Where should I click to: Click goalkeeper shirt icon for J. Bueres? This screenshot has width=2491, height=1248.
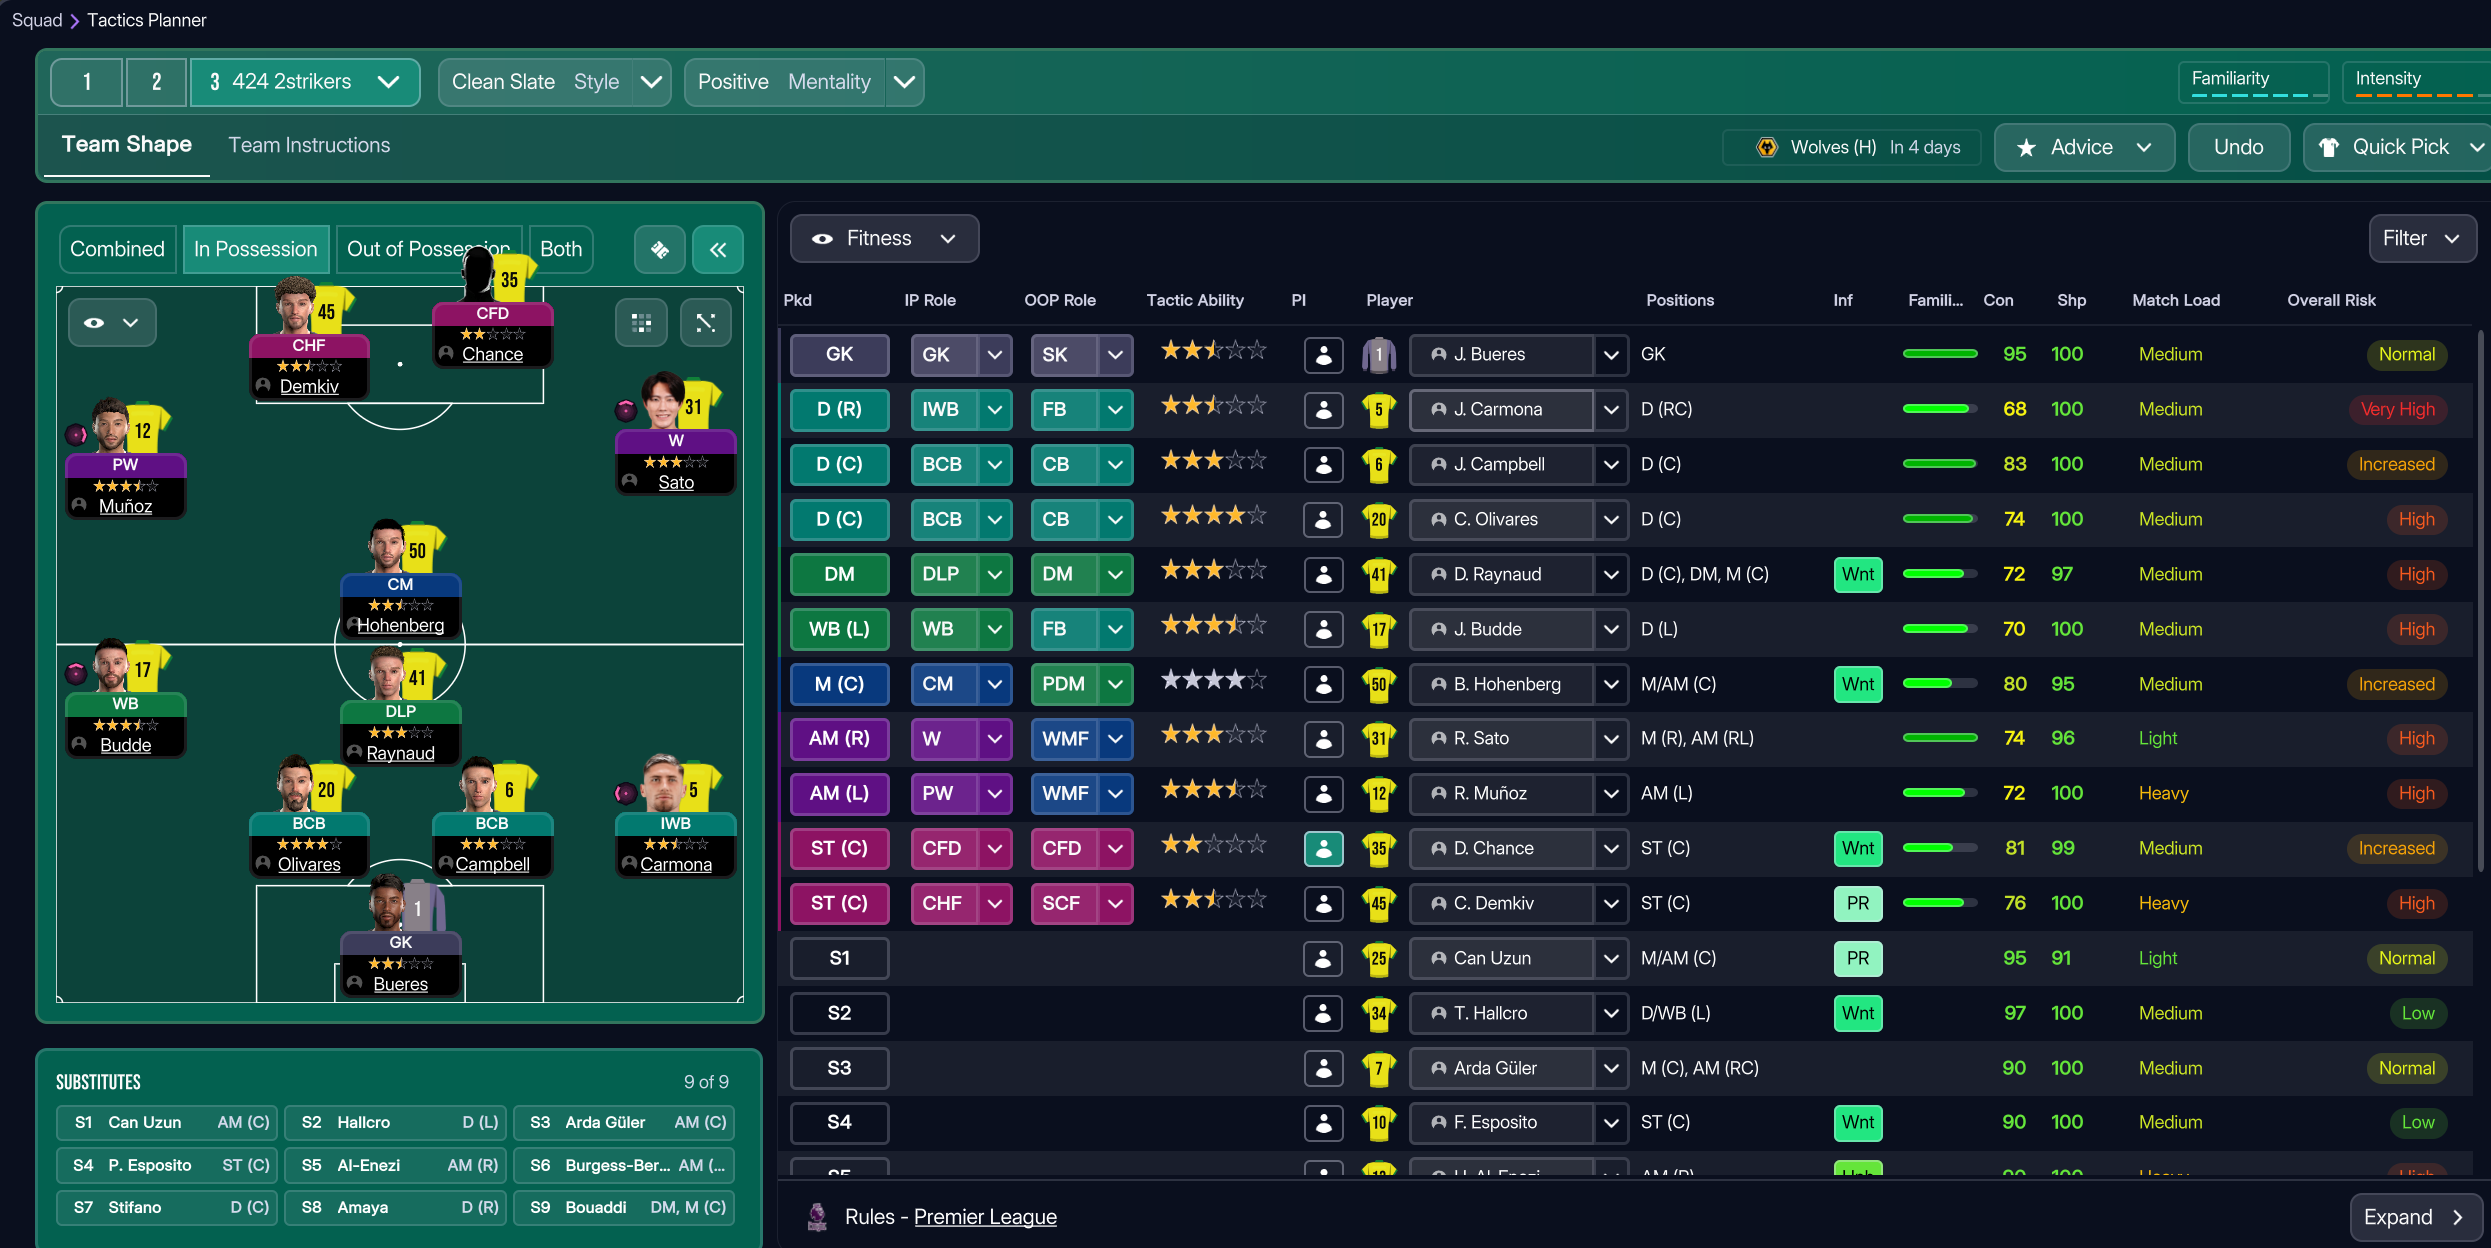point(1379,354)
